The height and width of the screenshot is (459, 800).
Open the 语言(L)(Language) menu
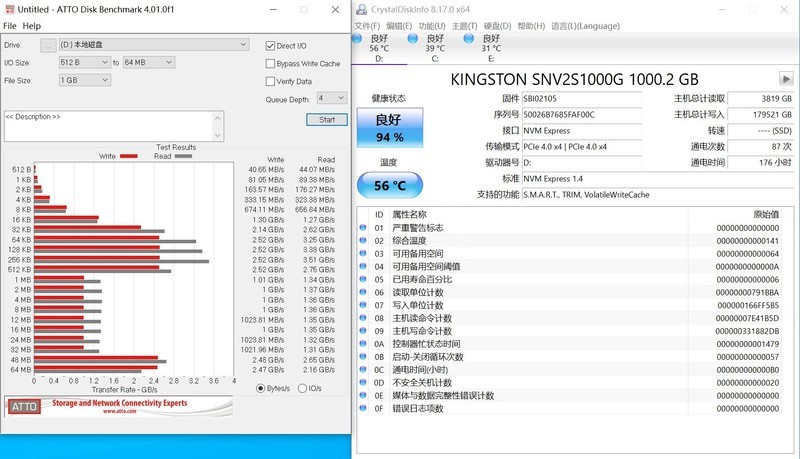[x=586, y=26]
